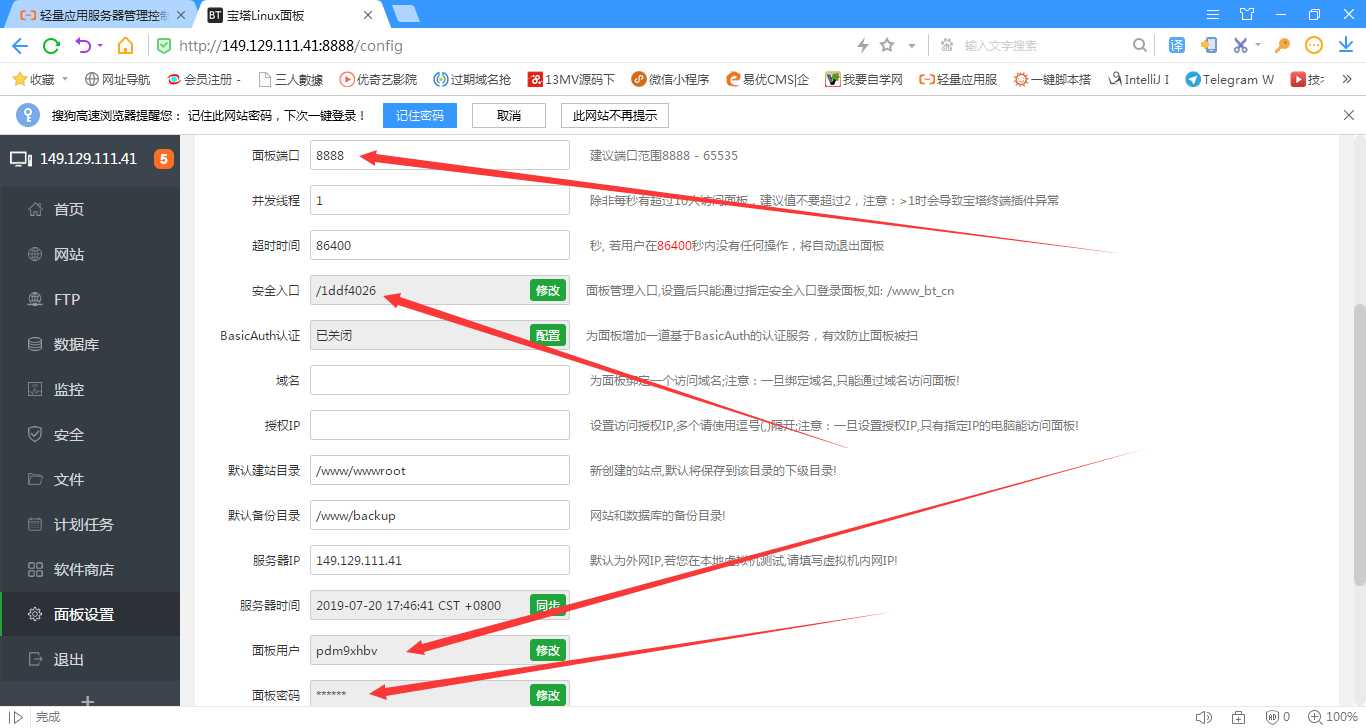Open the 100% zoom control in status bar
The image size is (1366, 728).
click(1334, 717)
